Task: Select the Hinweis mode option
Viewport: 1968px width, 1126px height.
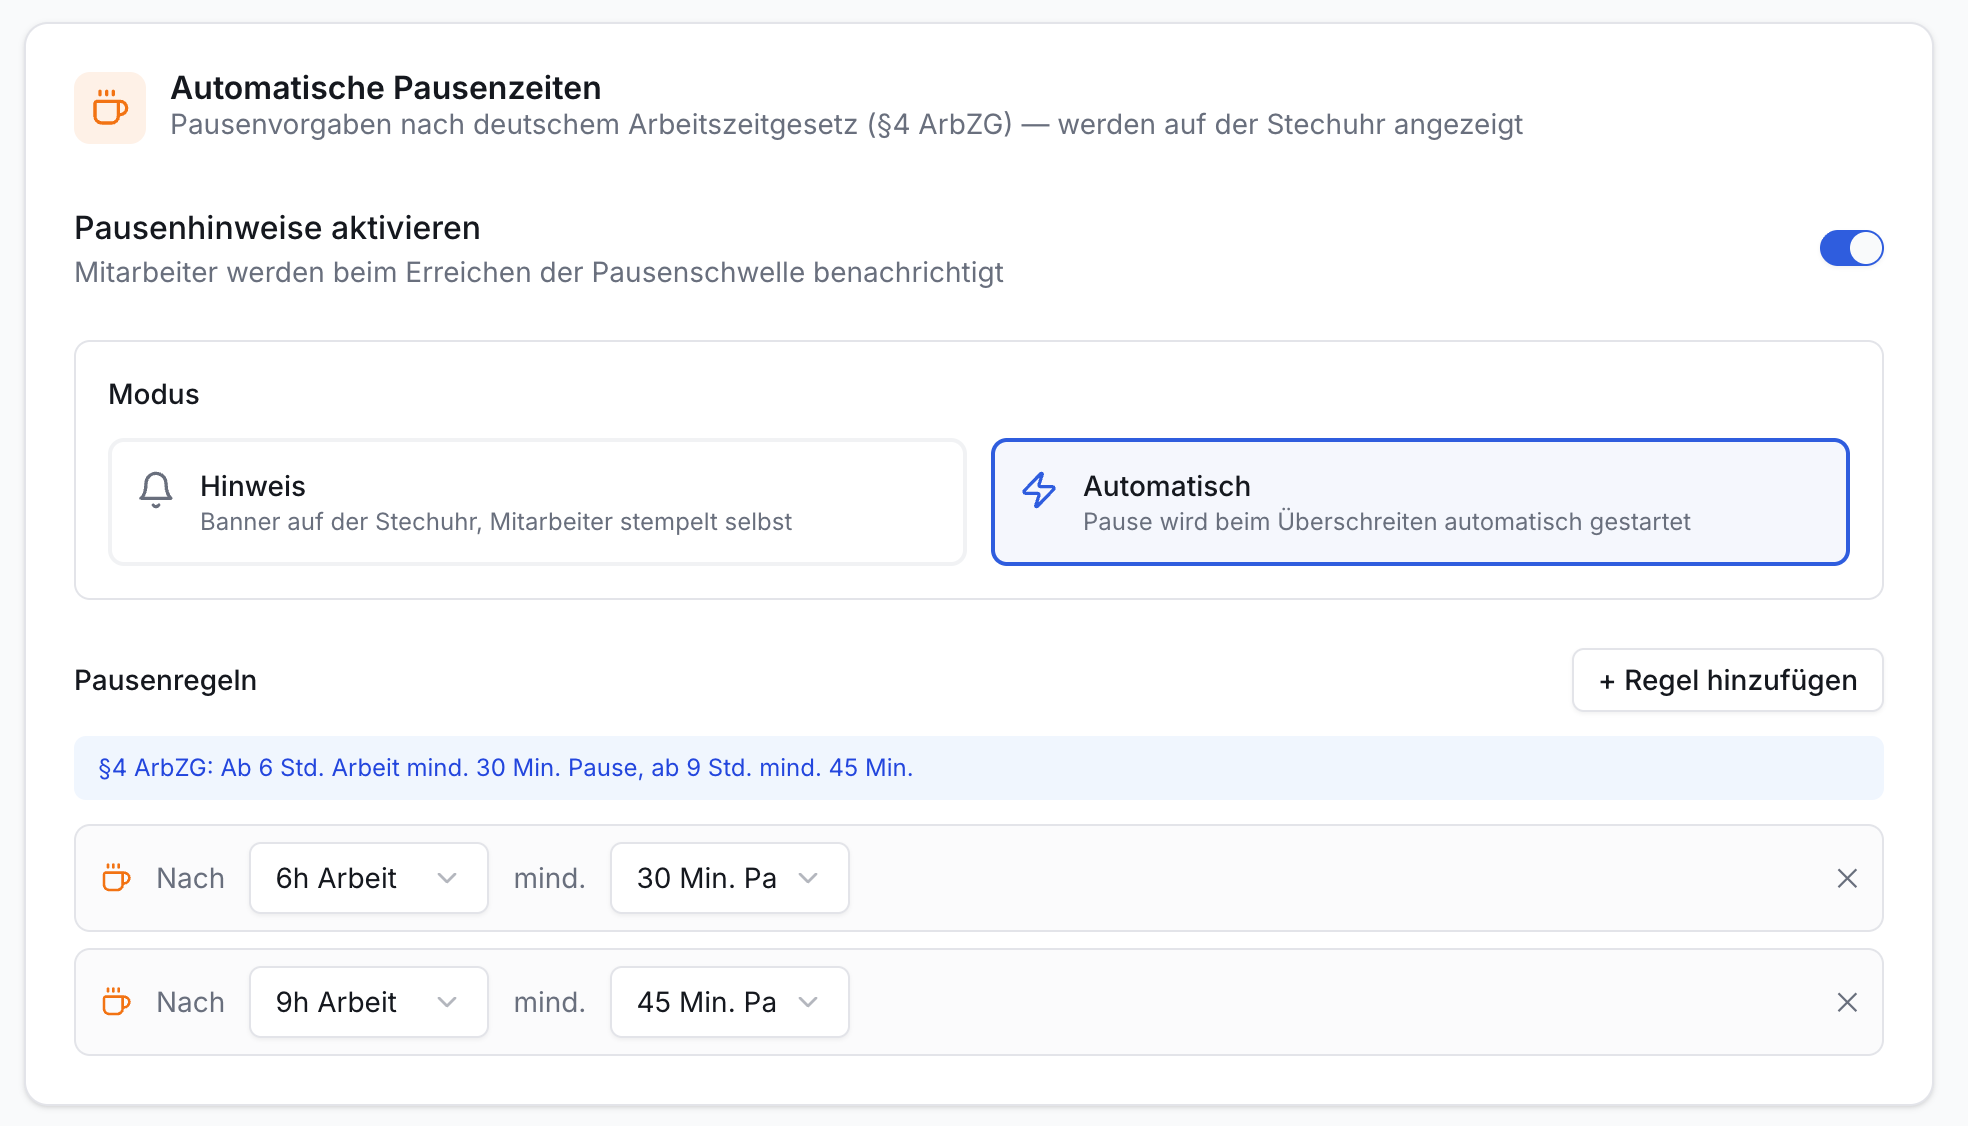Action: (x=537, y=502)
